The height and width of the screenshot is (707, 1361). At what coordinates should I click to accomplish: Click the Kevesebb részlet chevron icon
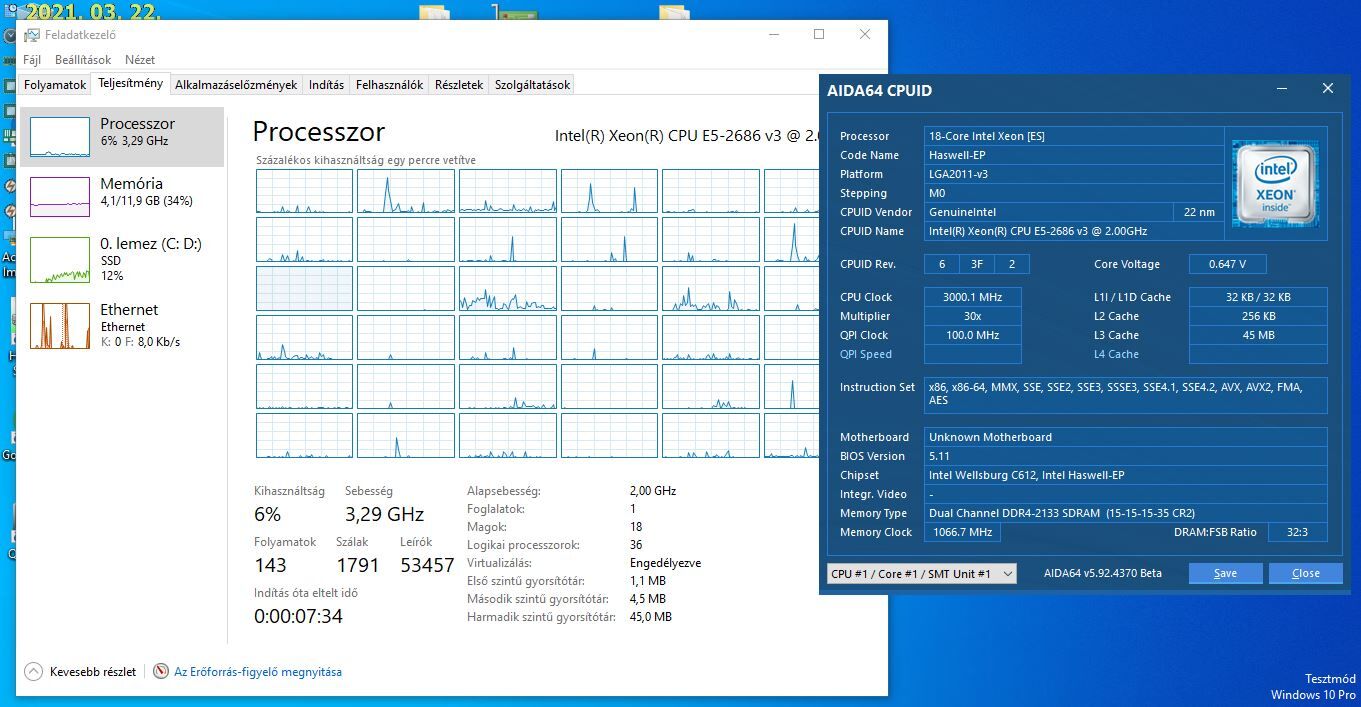point(34,672)
